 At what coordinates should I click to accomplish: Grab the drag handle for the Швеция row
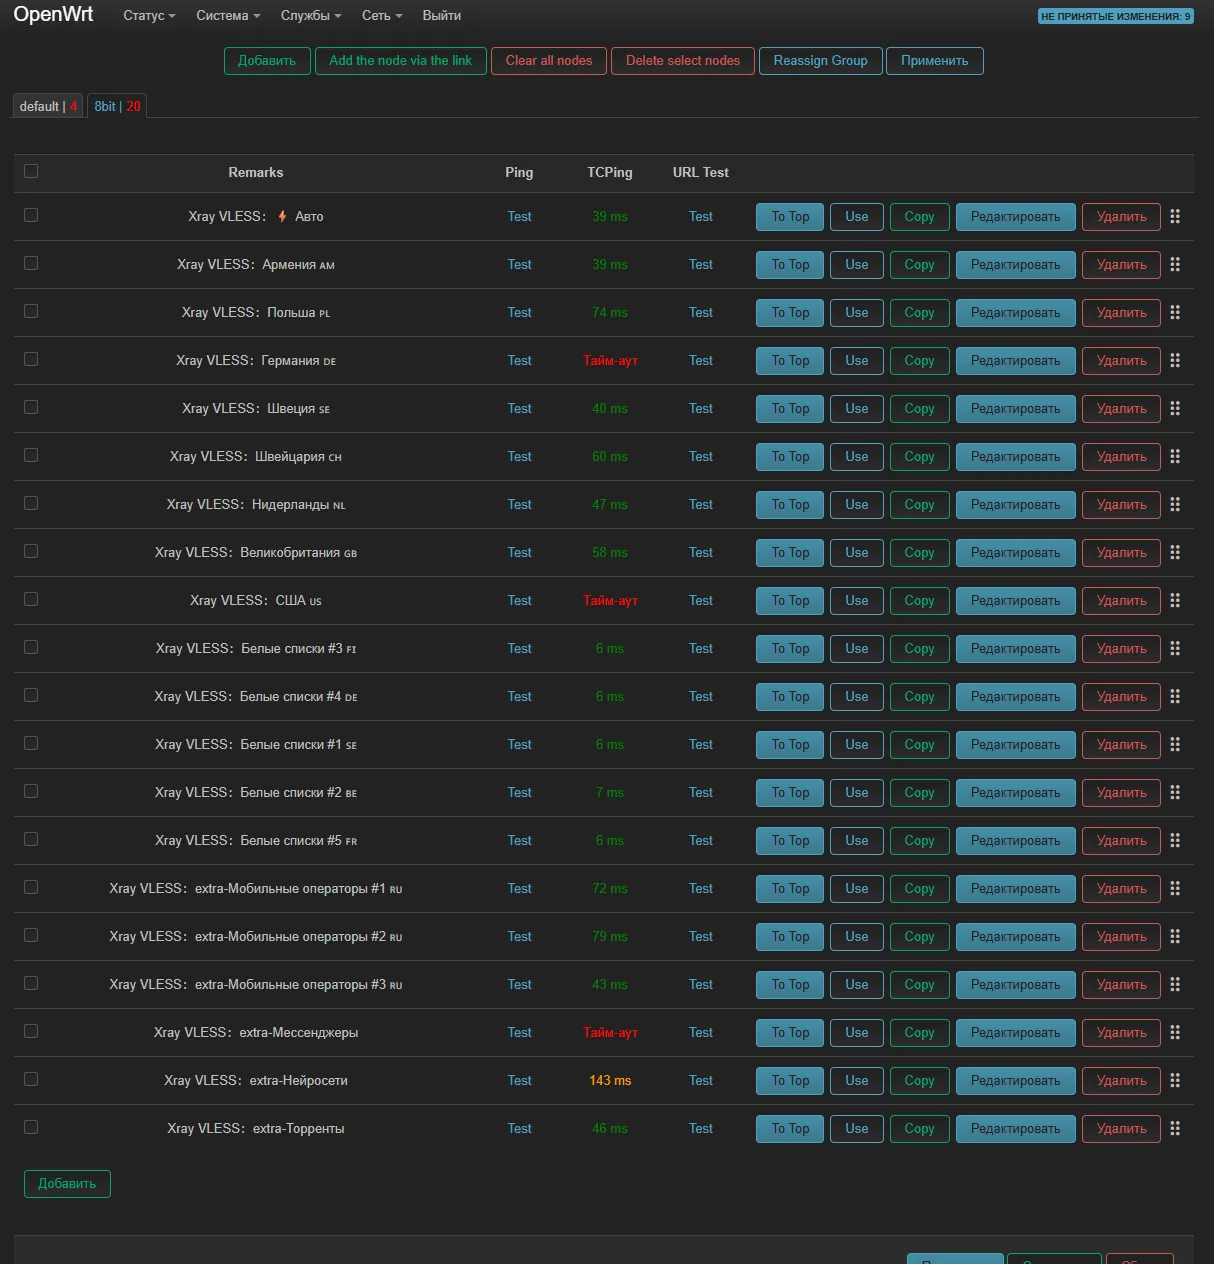(1175, 408)
